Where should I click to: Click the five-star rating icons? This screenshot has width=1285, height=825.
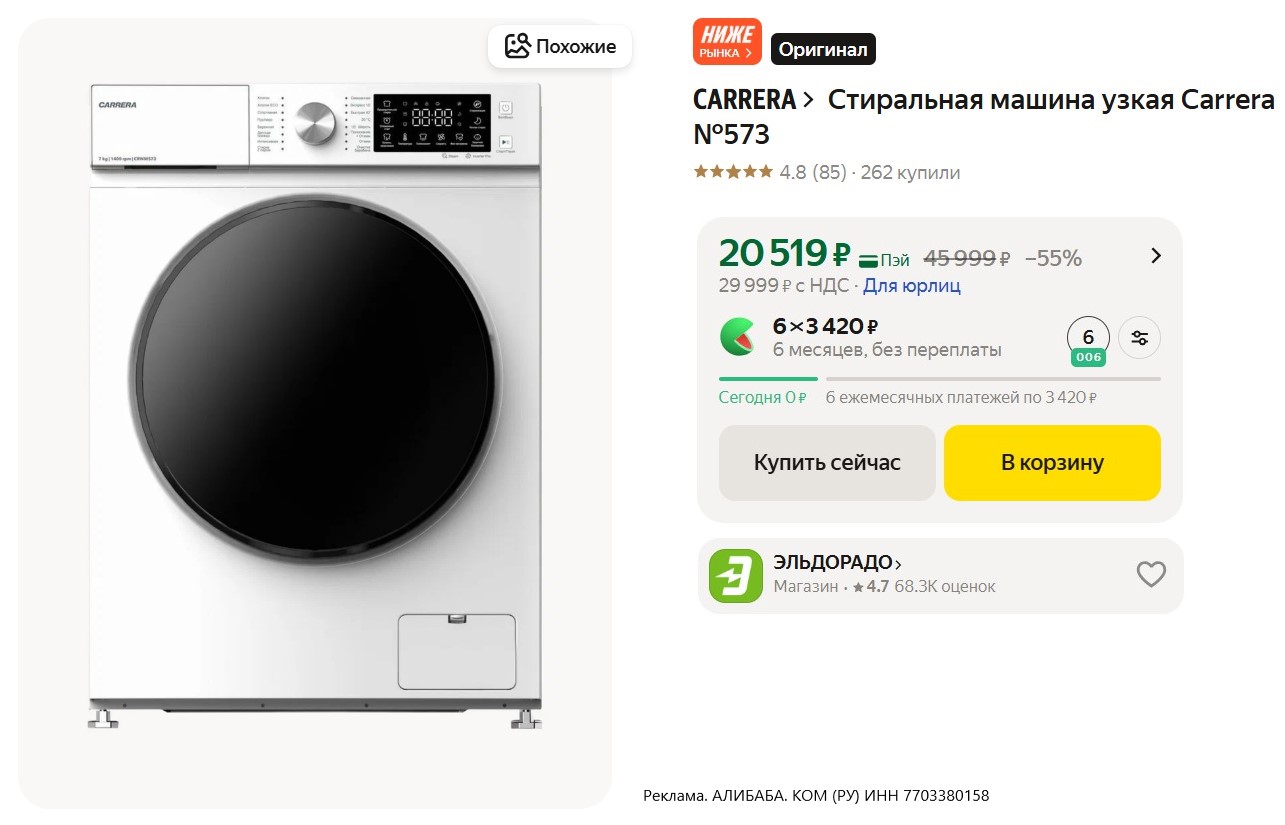(x=733, y=172)
